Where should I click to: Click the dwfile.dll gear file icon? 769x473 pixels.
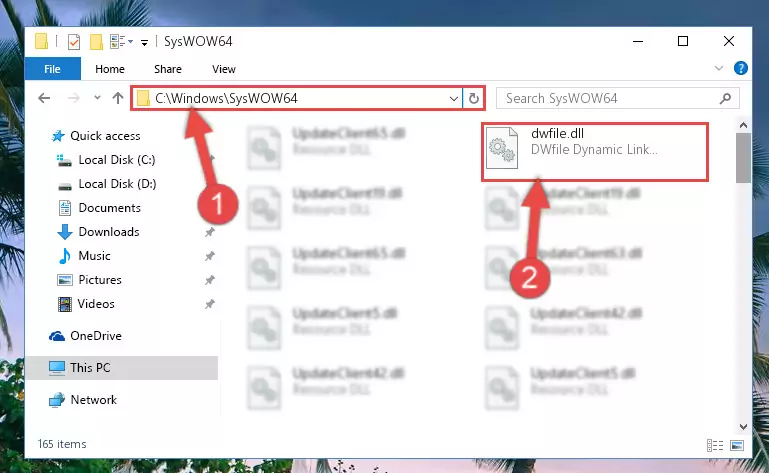click(x=502, y=148)
